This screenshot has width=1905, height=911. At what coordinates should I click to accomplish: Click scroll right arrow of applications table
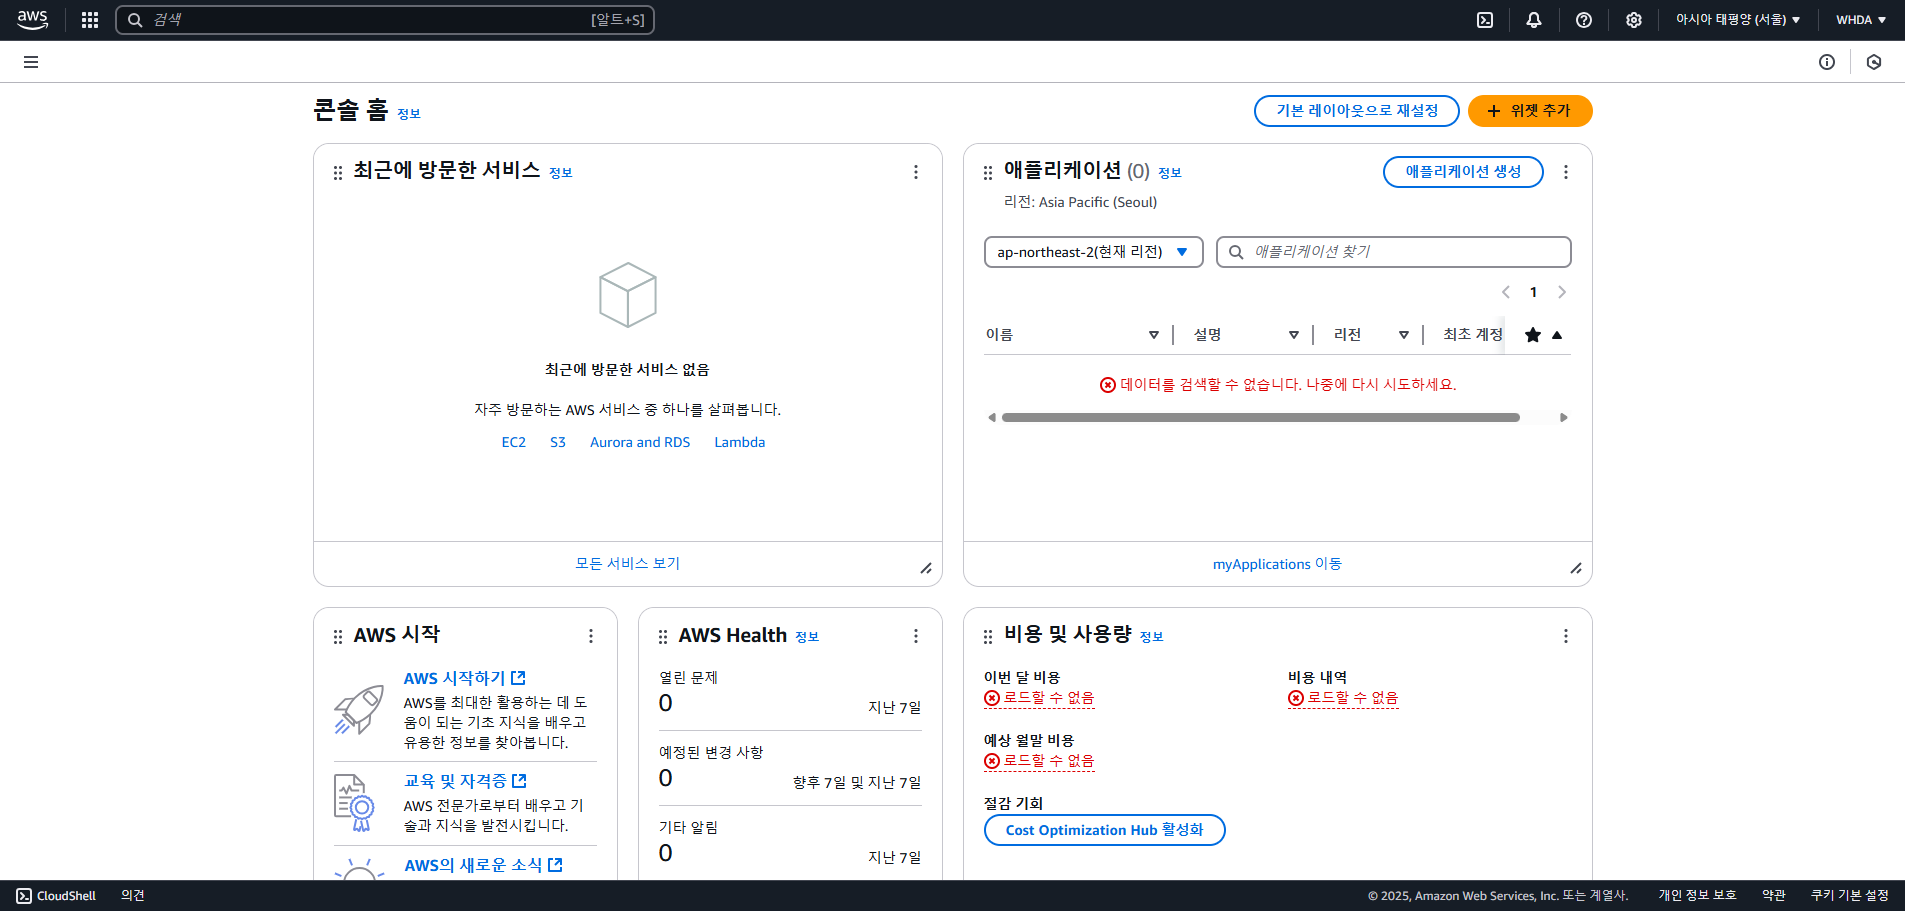(1564, 418)
